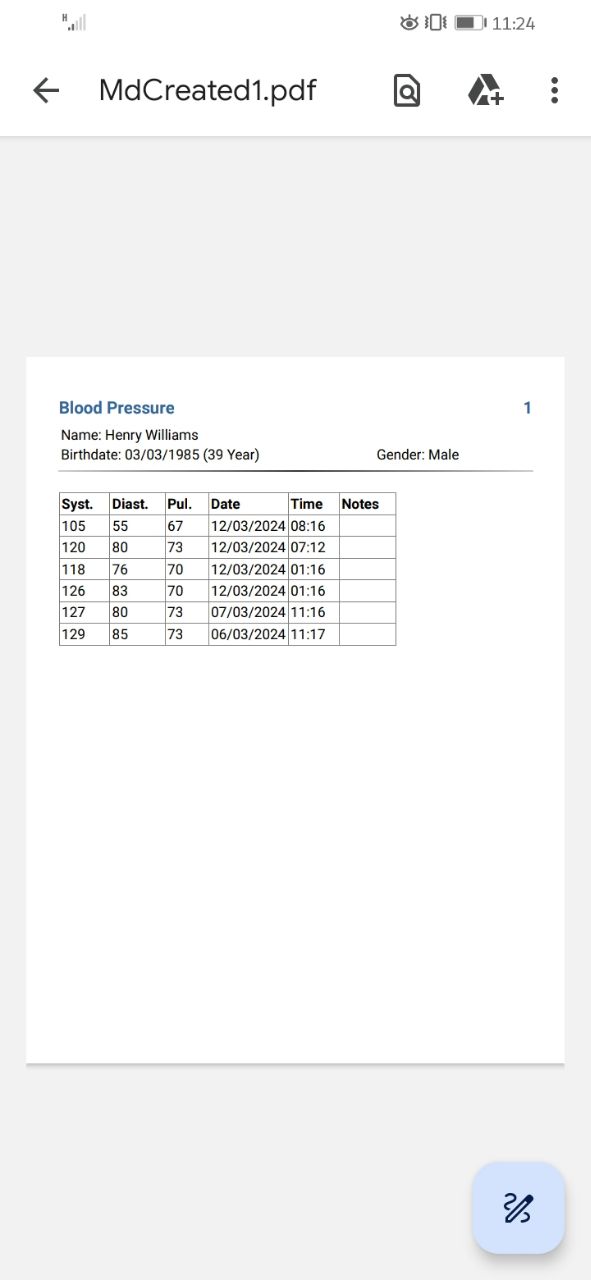Tap the annotate pen floating button

click(x=518, y=1208)
